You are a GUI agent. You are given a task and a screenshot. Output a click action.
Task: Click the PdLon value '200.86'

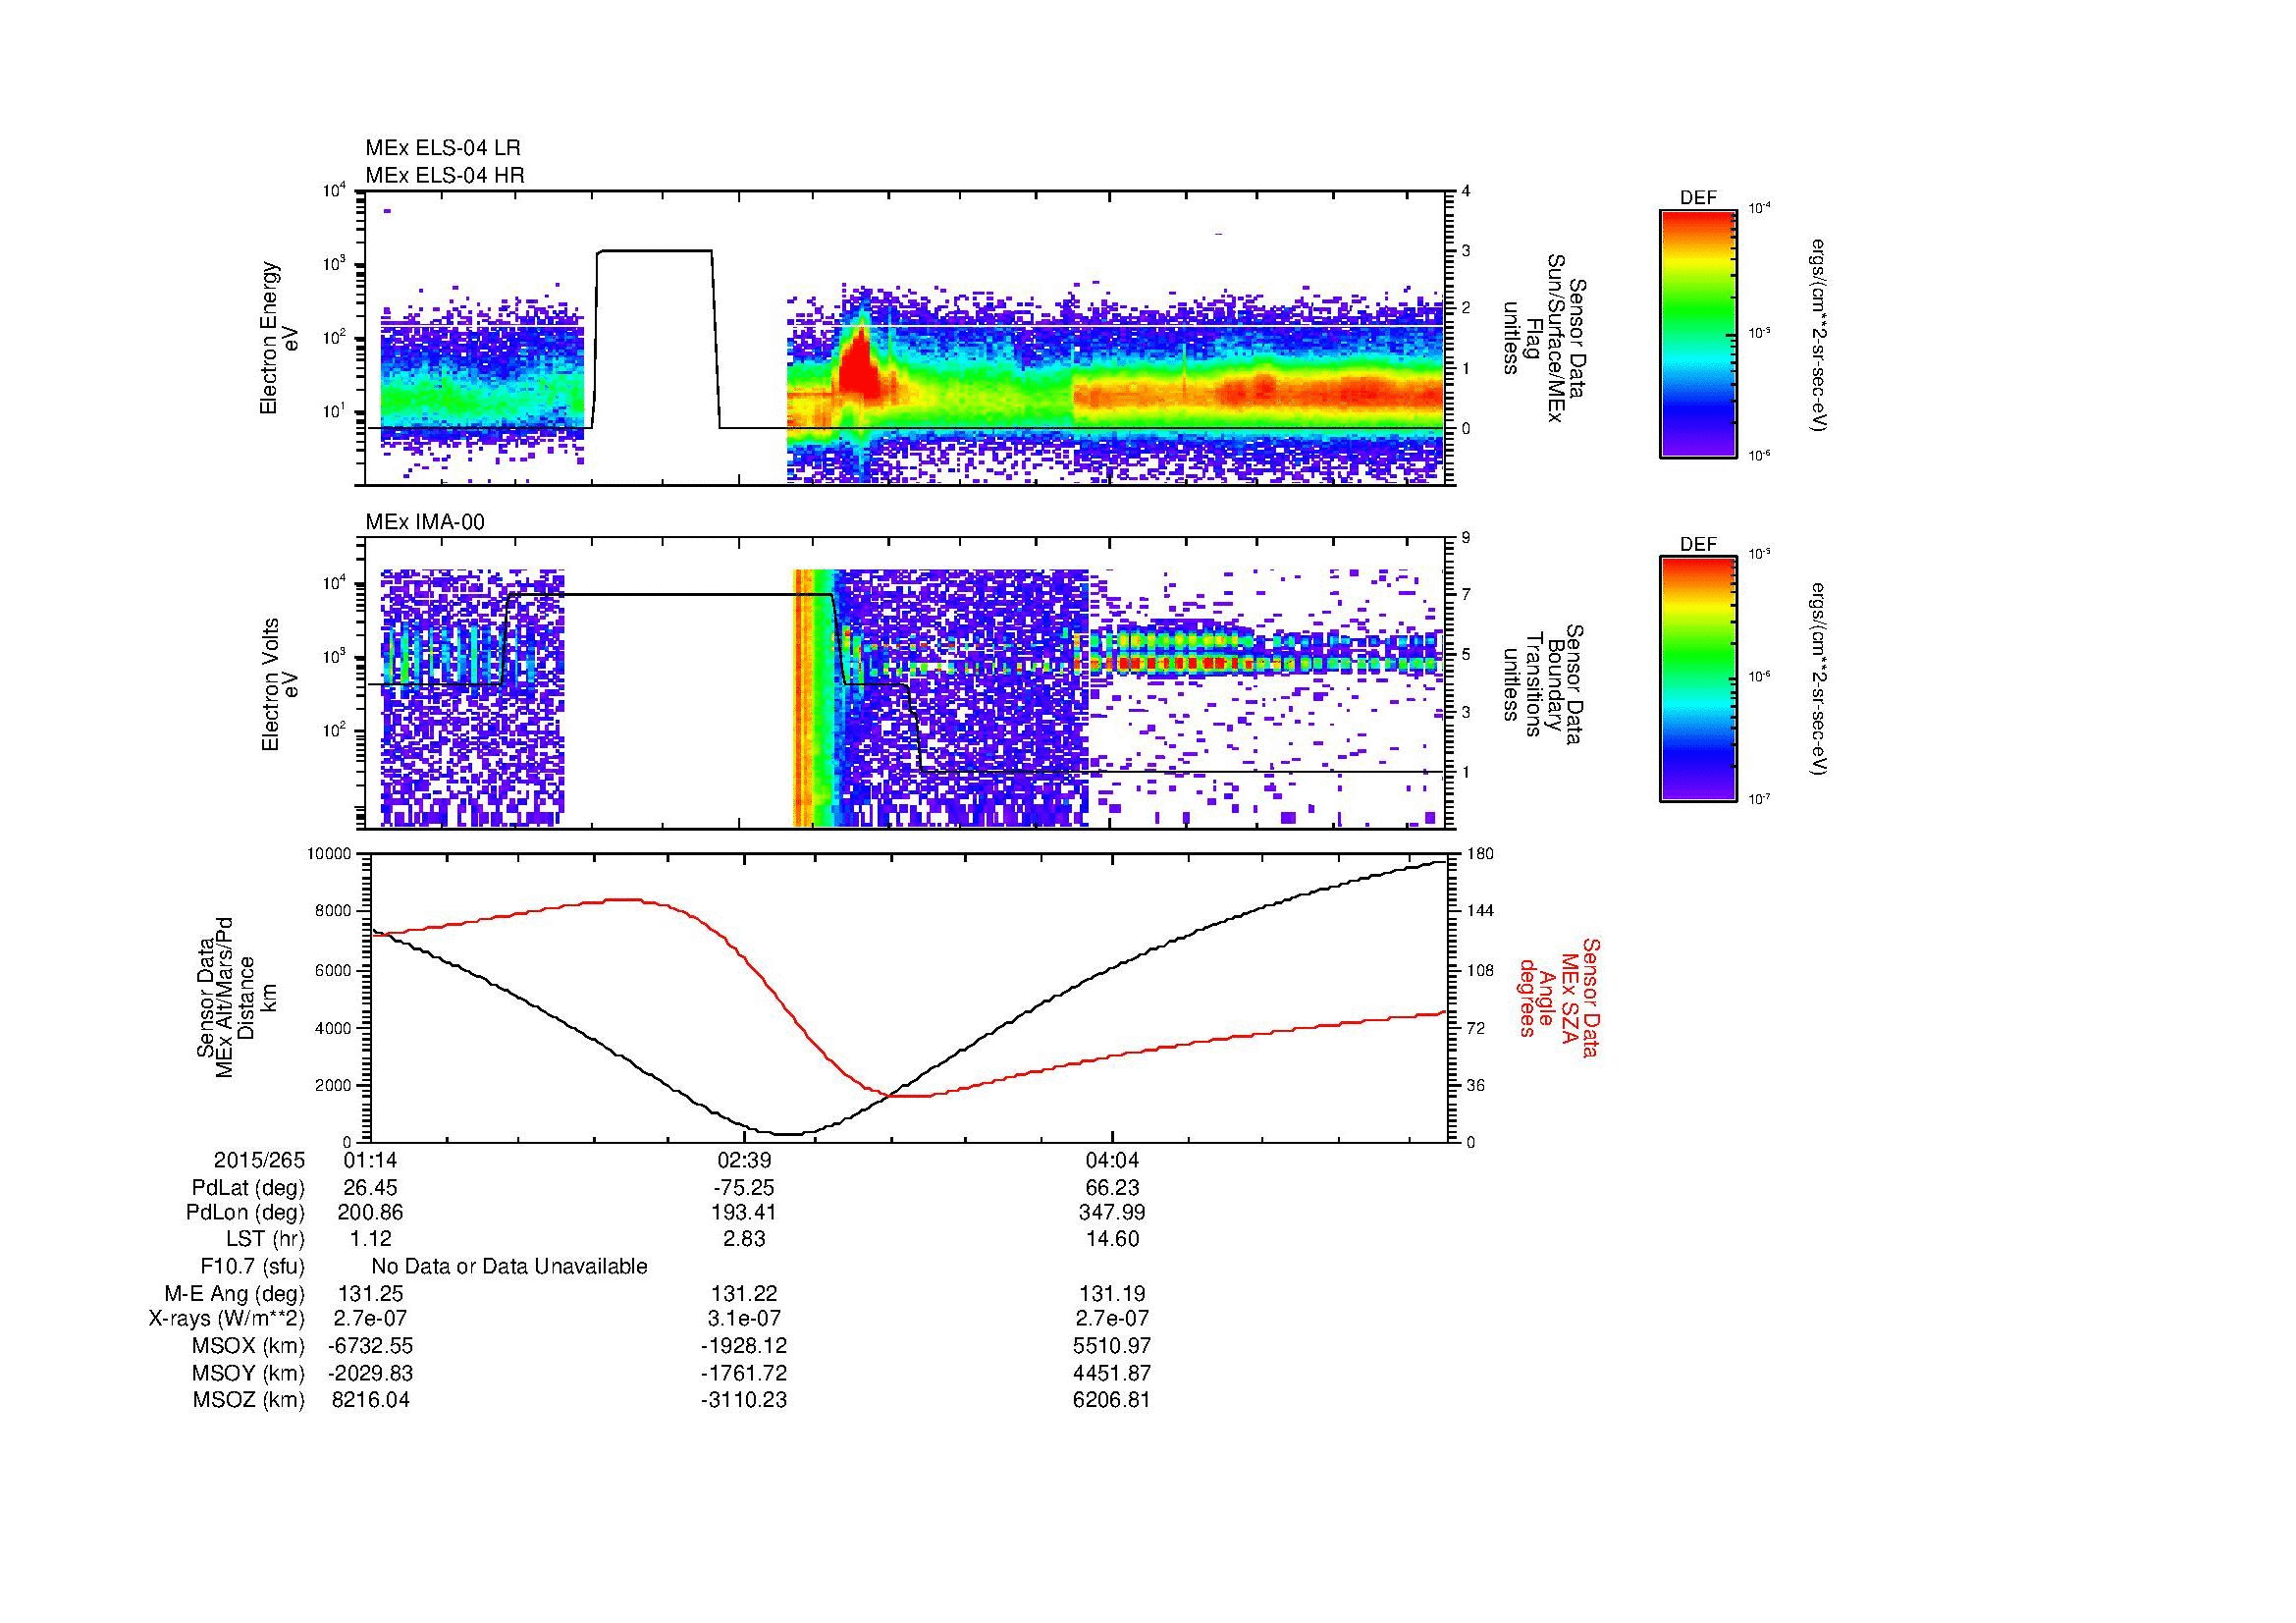(371, 1213)
